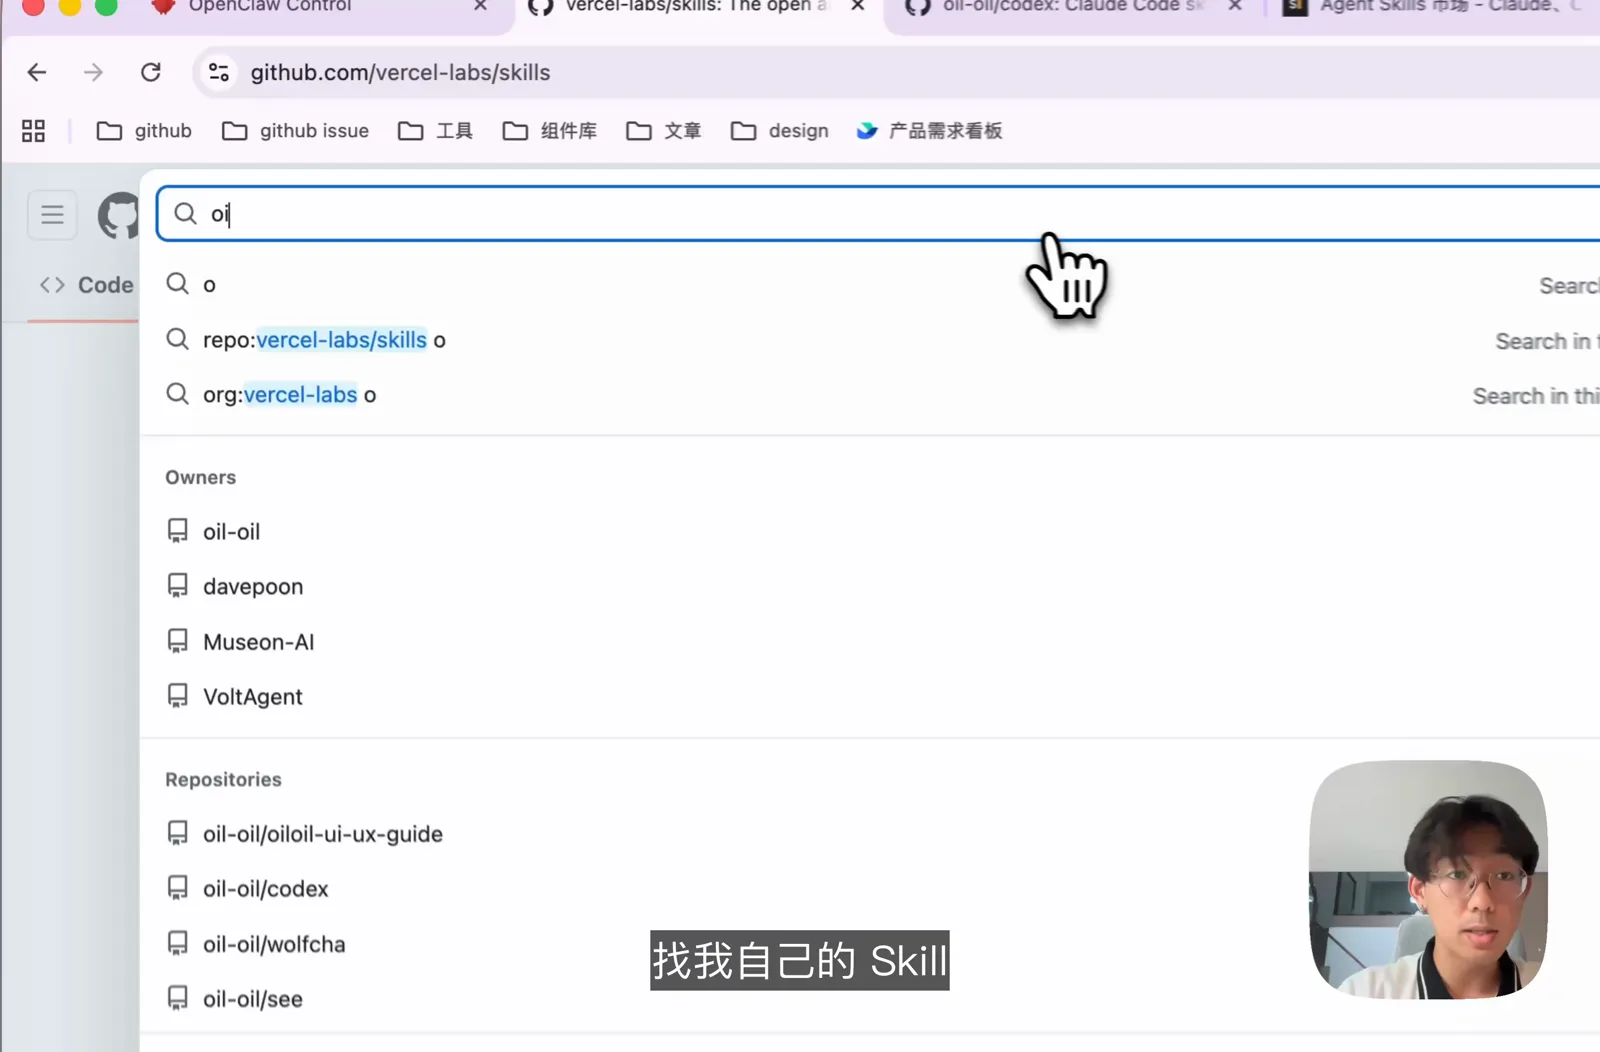Image resolution: width=1600 pixels, height=1052 pixels.
Task: Select the plain 'o' search suggestion
Action: pyautogui.click(x=870, y=285)
